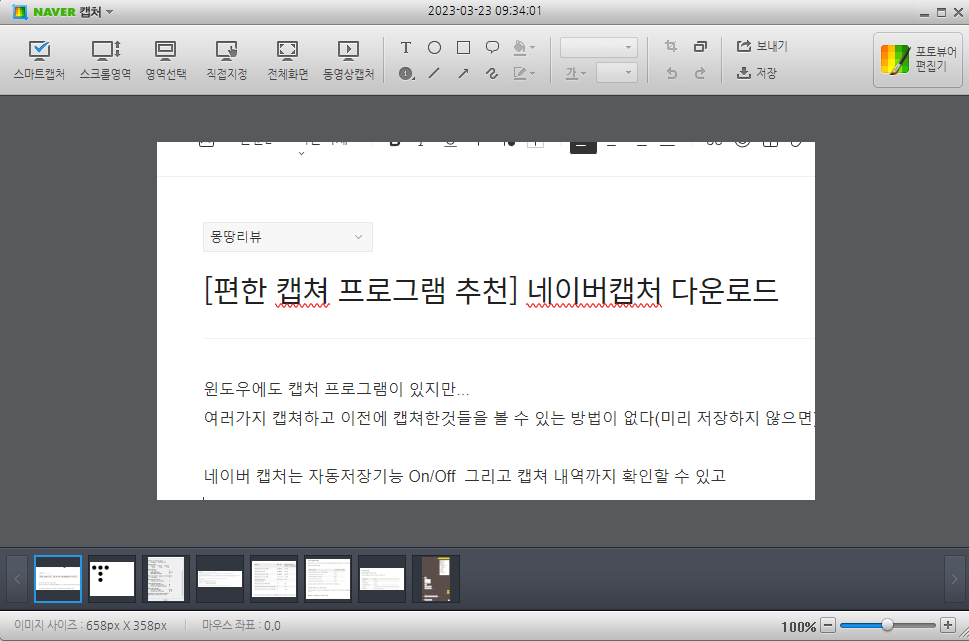Select the thumbnail with black dots
Screen dimensions: 969x641
112,579
